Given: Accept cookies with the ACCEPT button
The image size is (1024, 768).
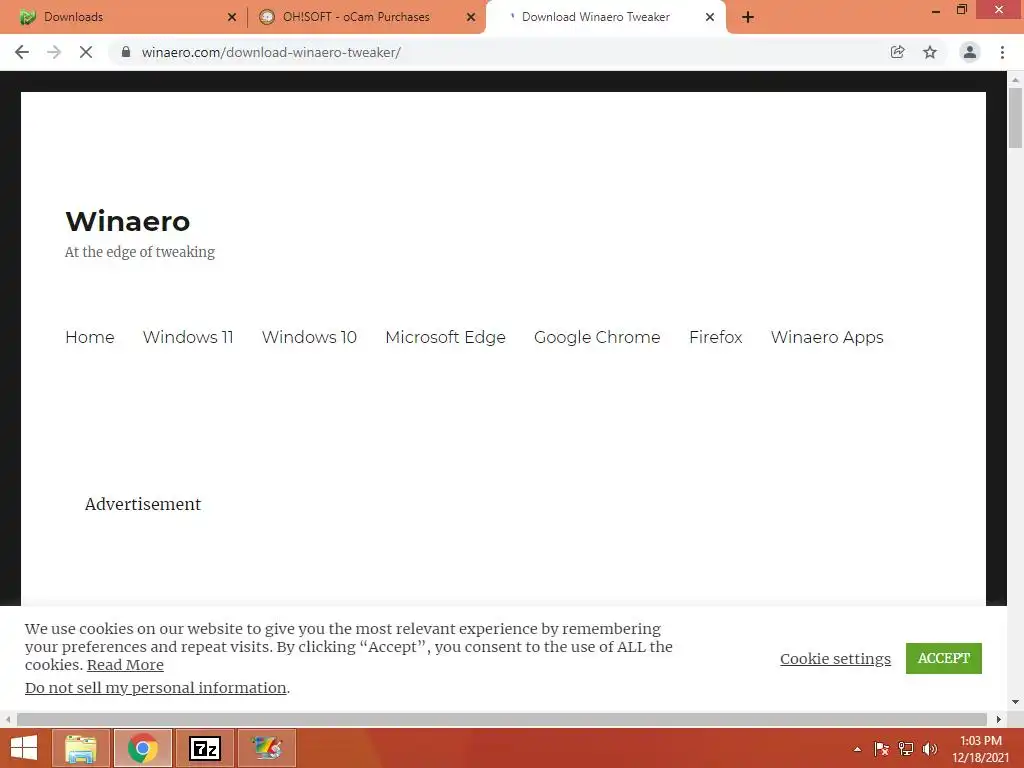Looking at the screenshot, I should click(944, 658).
